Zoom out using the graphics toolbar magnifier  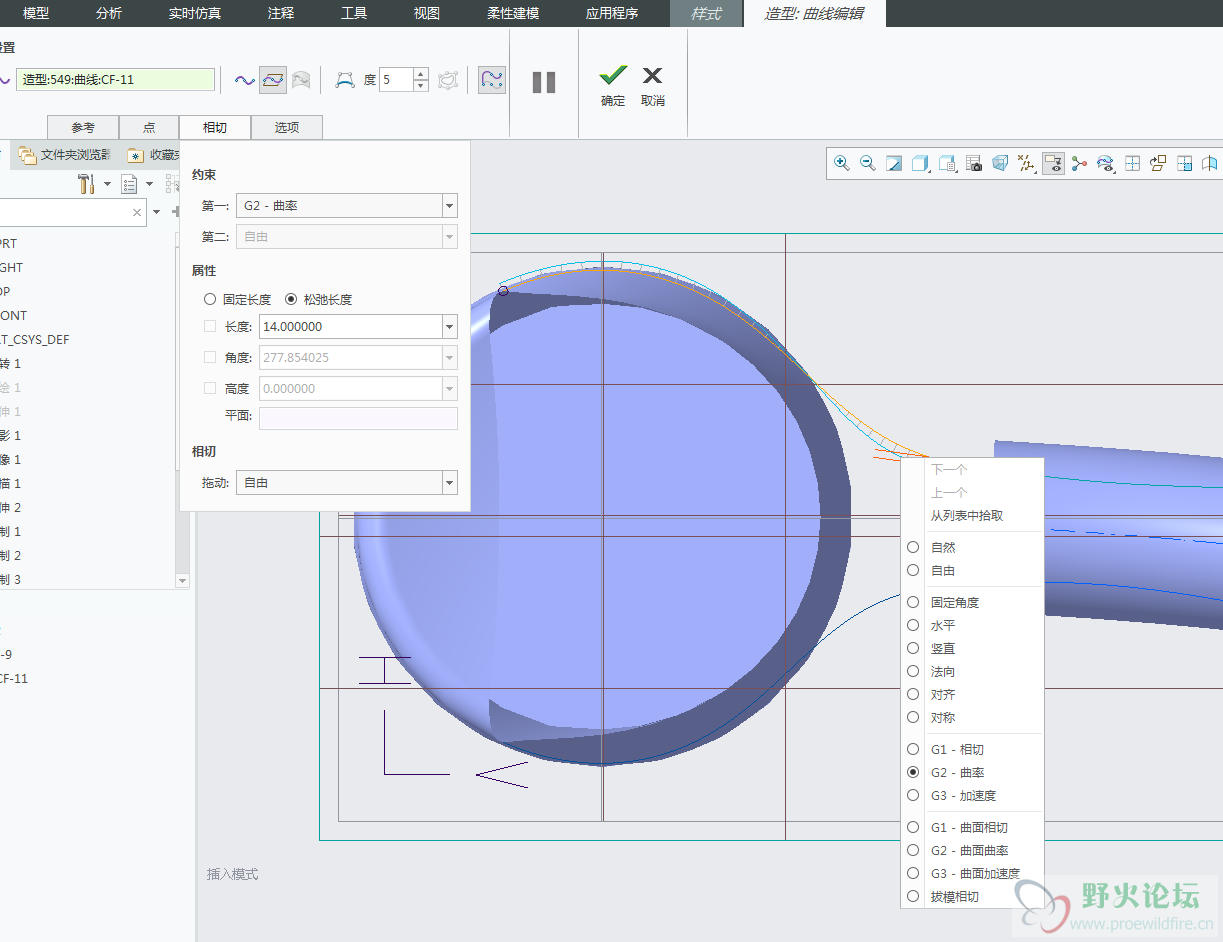point(868,163)
